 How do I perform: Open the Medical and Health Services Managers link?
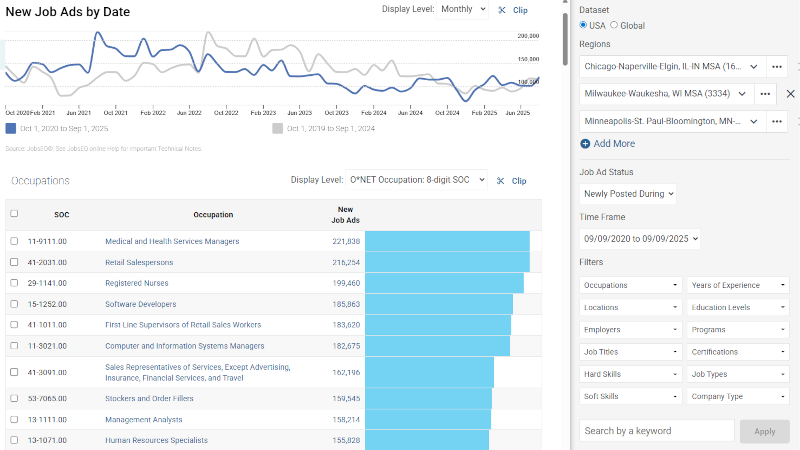(x=172, y=241)
